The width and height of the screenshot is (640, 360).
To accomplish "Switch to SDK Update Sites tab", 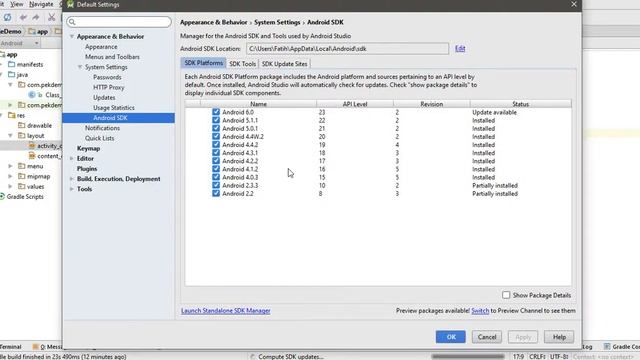I will coord(284,64).
